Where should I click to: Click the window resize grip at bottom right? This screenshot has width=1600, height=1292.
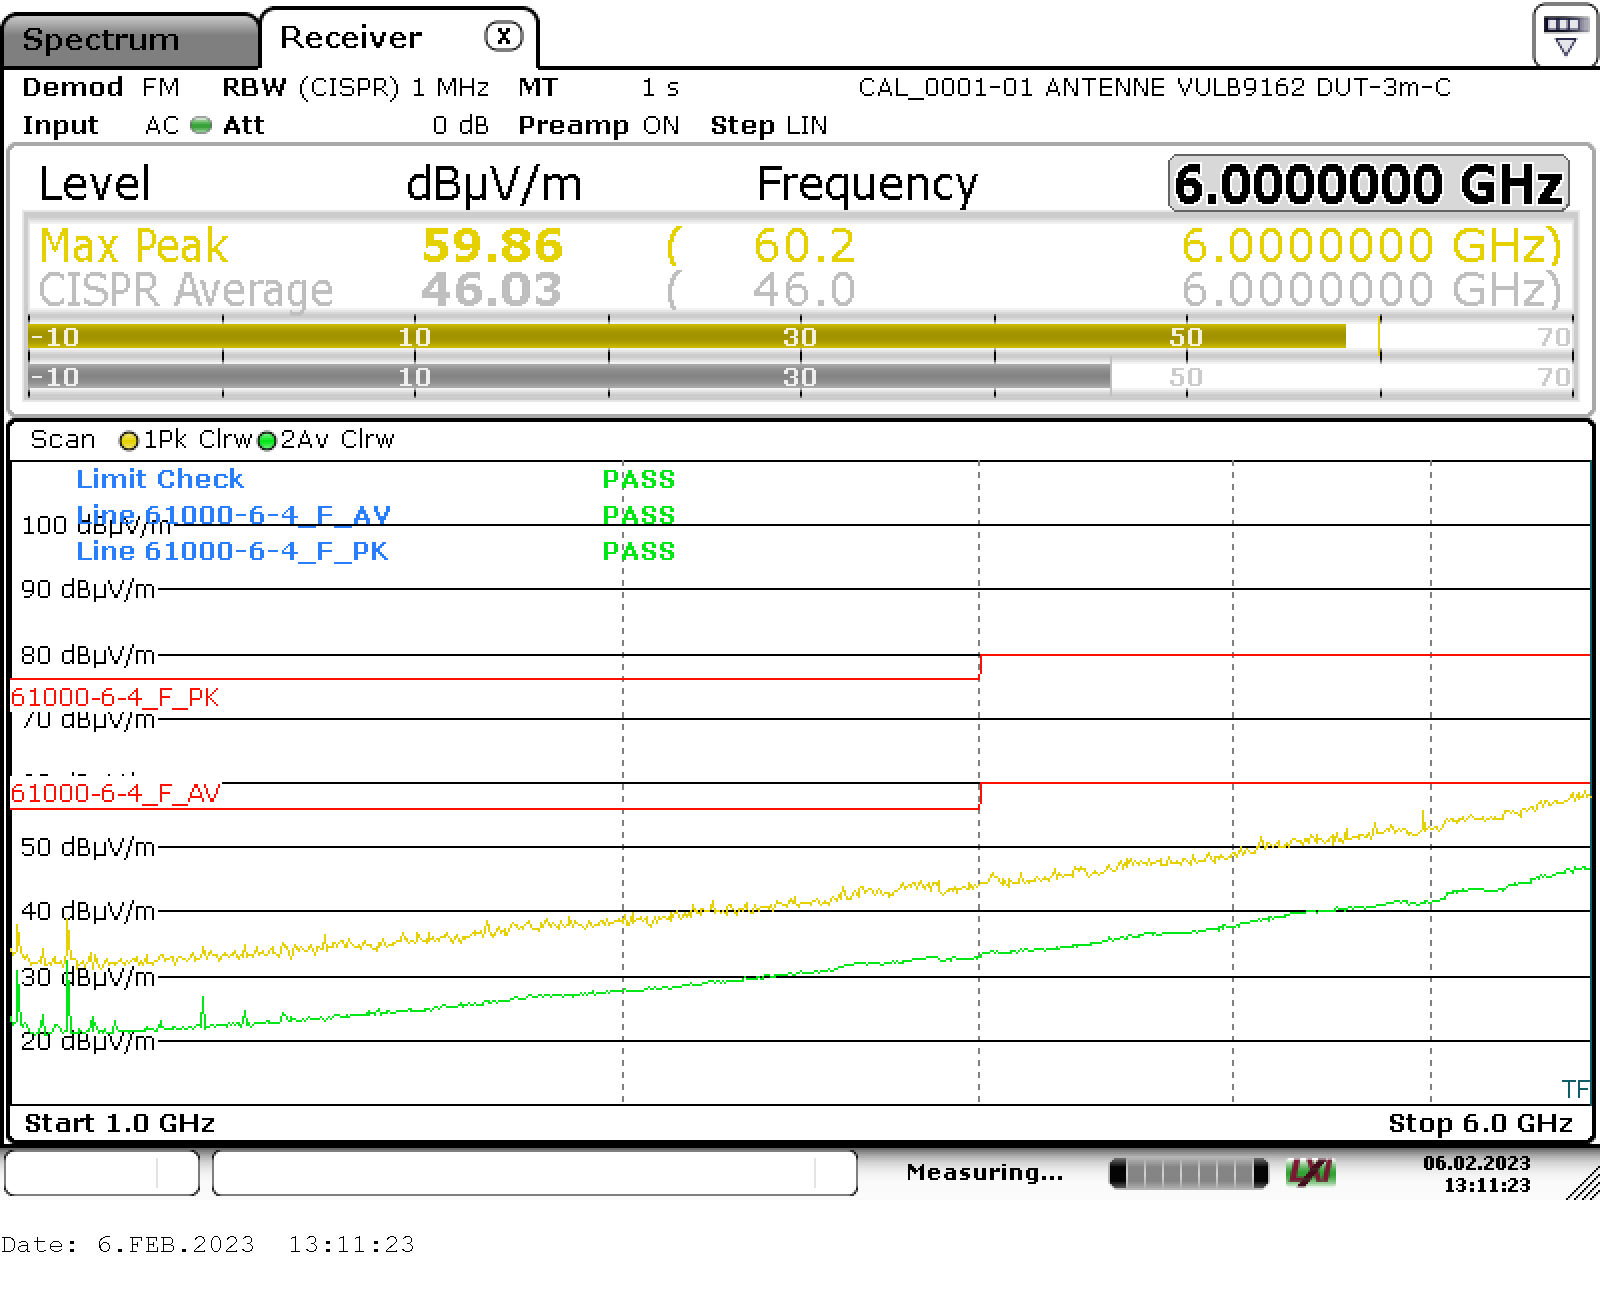[x=1582, y=1181]
